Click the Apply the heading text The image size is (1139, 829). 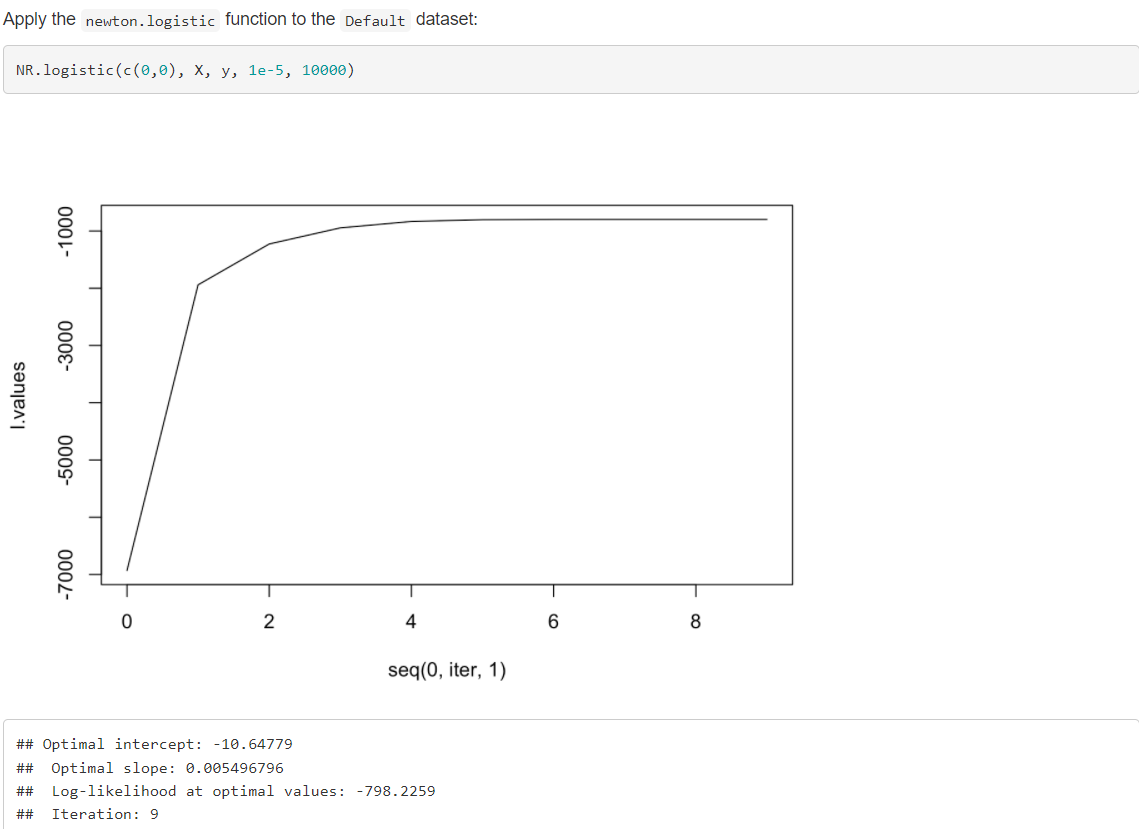tap(40, 19)
